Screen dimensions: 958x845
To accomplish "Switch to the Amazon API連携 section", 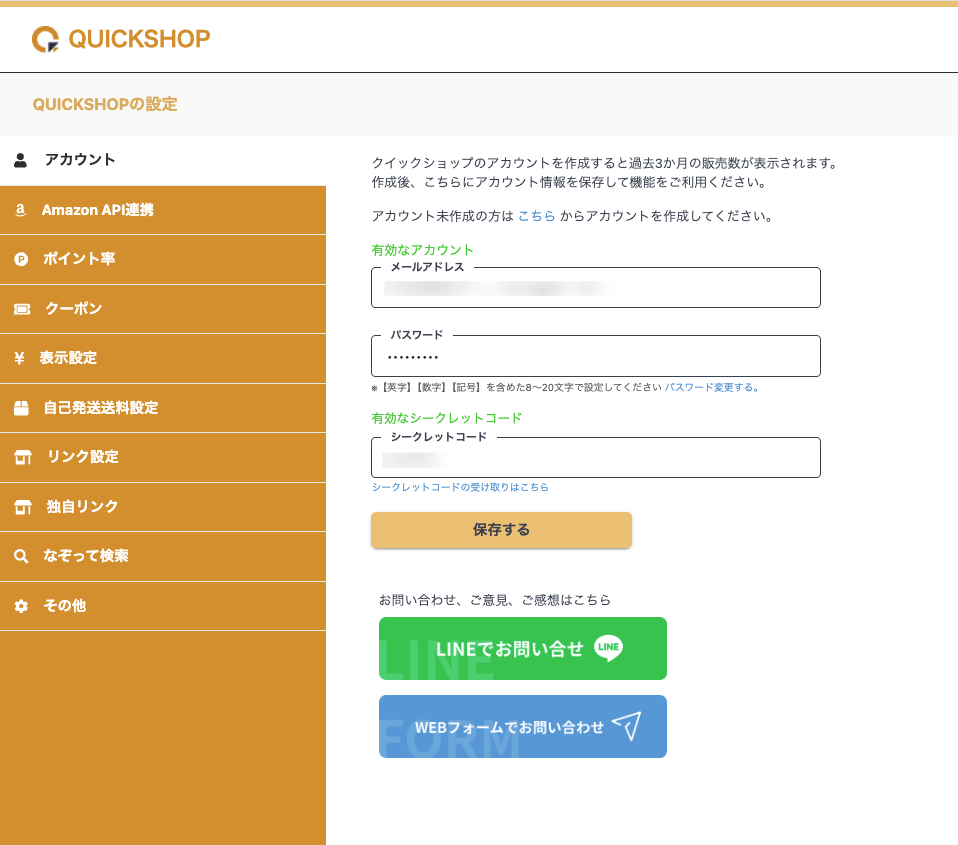I will 97,210.
